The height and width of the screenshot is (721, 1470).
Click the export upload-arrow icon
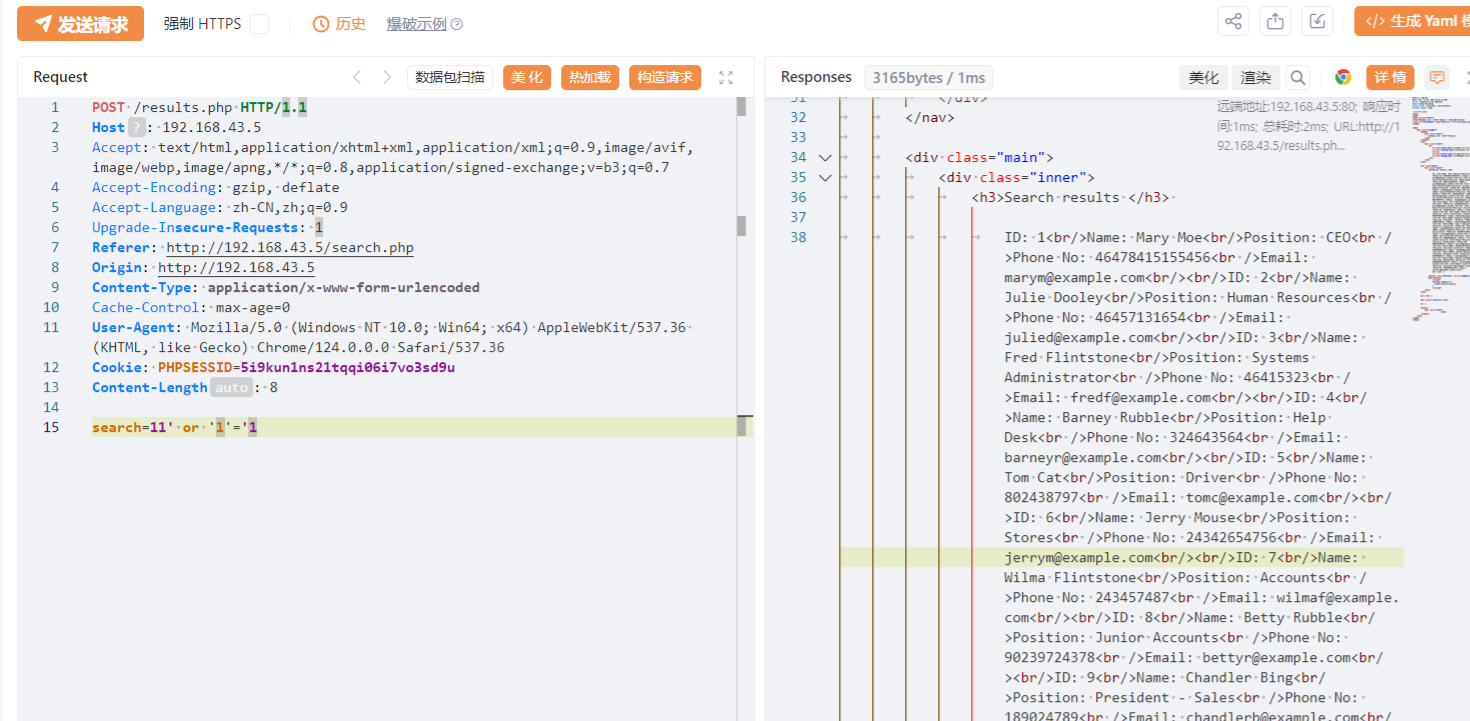1275,21
